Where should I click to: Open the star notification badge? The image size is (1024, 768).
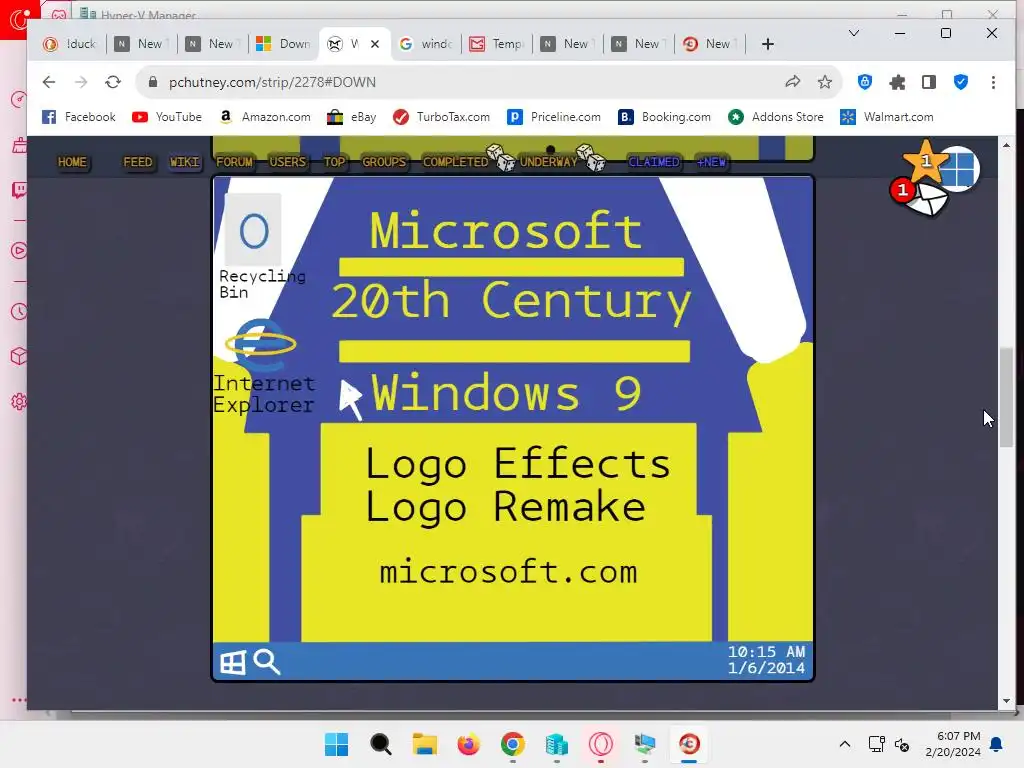coord(925,161)
